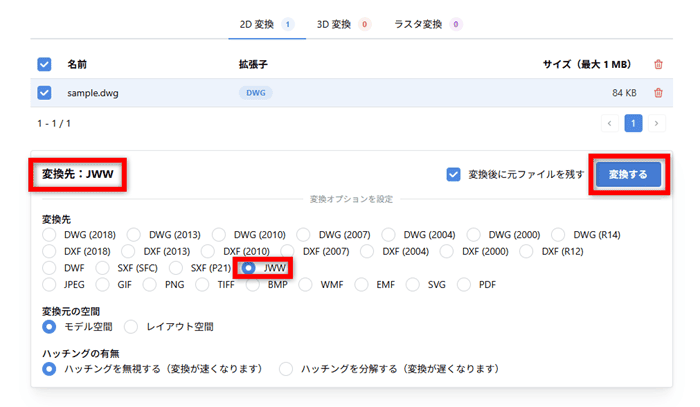
Task: Select DWG (2013) output format
Action: tap(133, 235)
